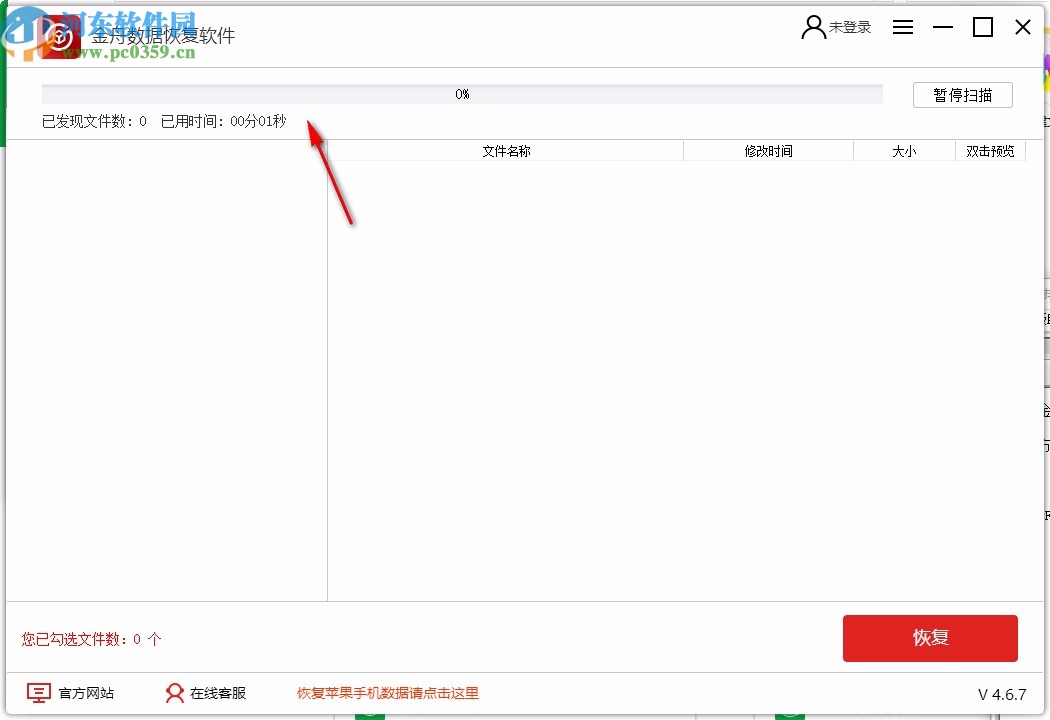Image resolution: width=1050 pixels, height=720 pixels.
Task: Click the 已发现文件数 counter label
Action: pyautogui.click(x=92, y=121)
